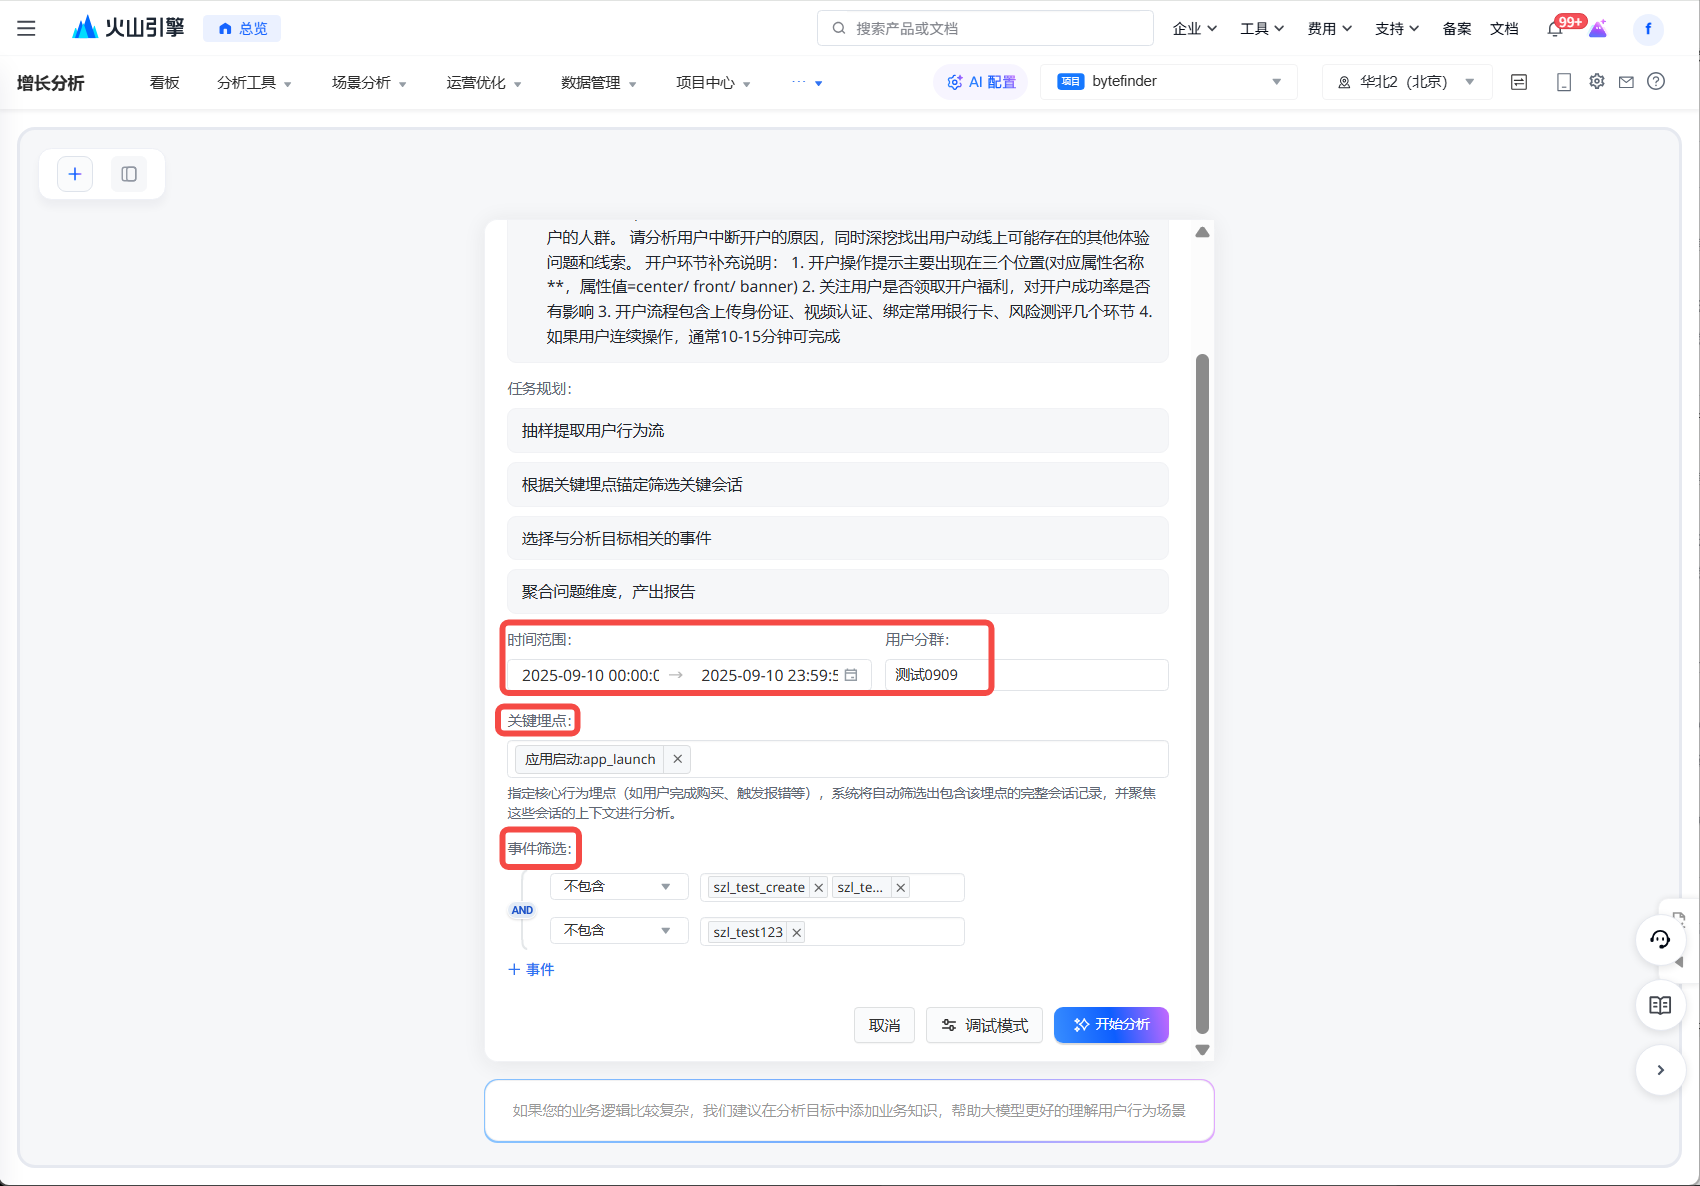Viewport: 1700px width, 1186px height.
Task: Click the 取消 button
Action: click(884, 1025)
